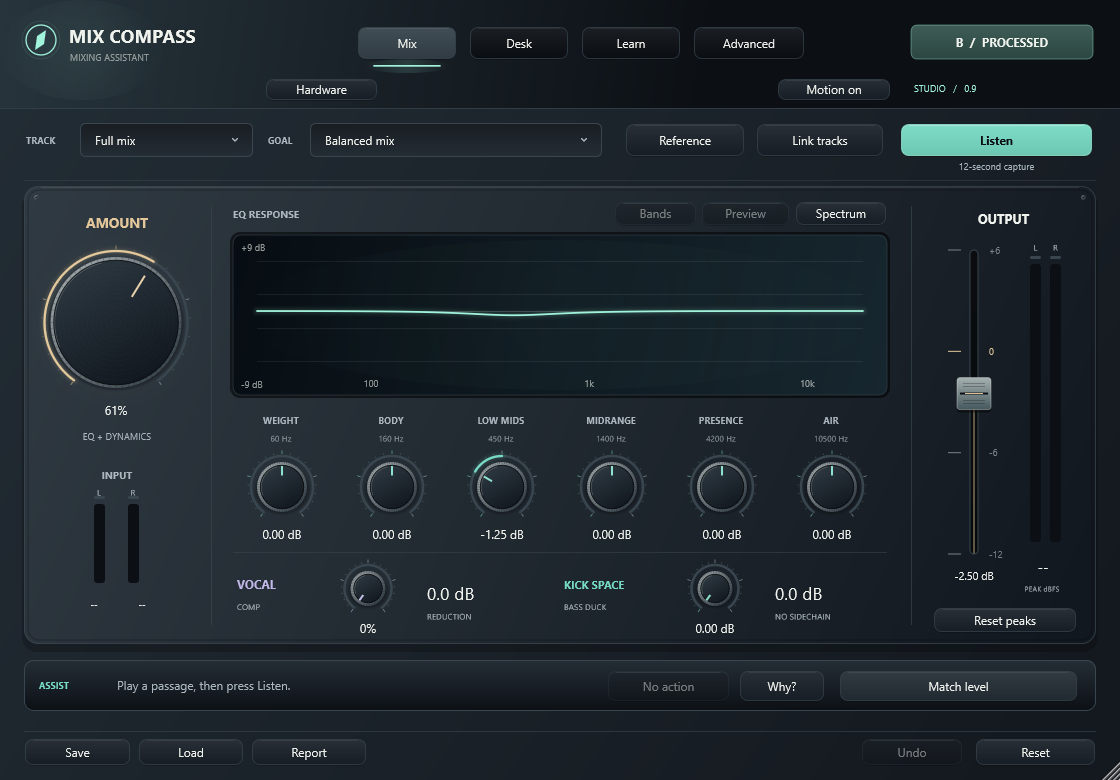Open the Track dropdown showing Full mix
This screenshot has width=1120, height=780.
(166, 140)
